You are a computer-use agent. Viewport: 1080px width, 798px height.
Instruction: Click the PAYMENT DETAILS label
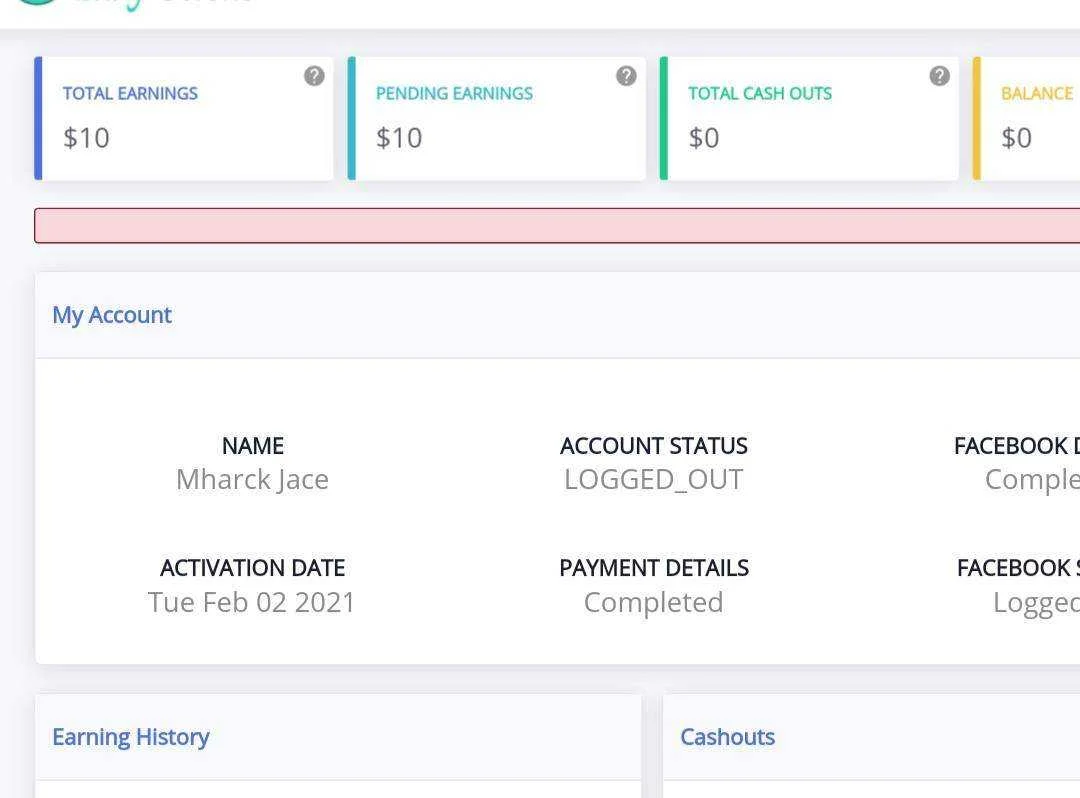(654, 568)
